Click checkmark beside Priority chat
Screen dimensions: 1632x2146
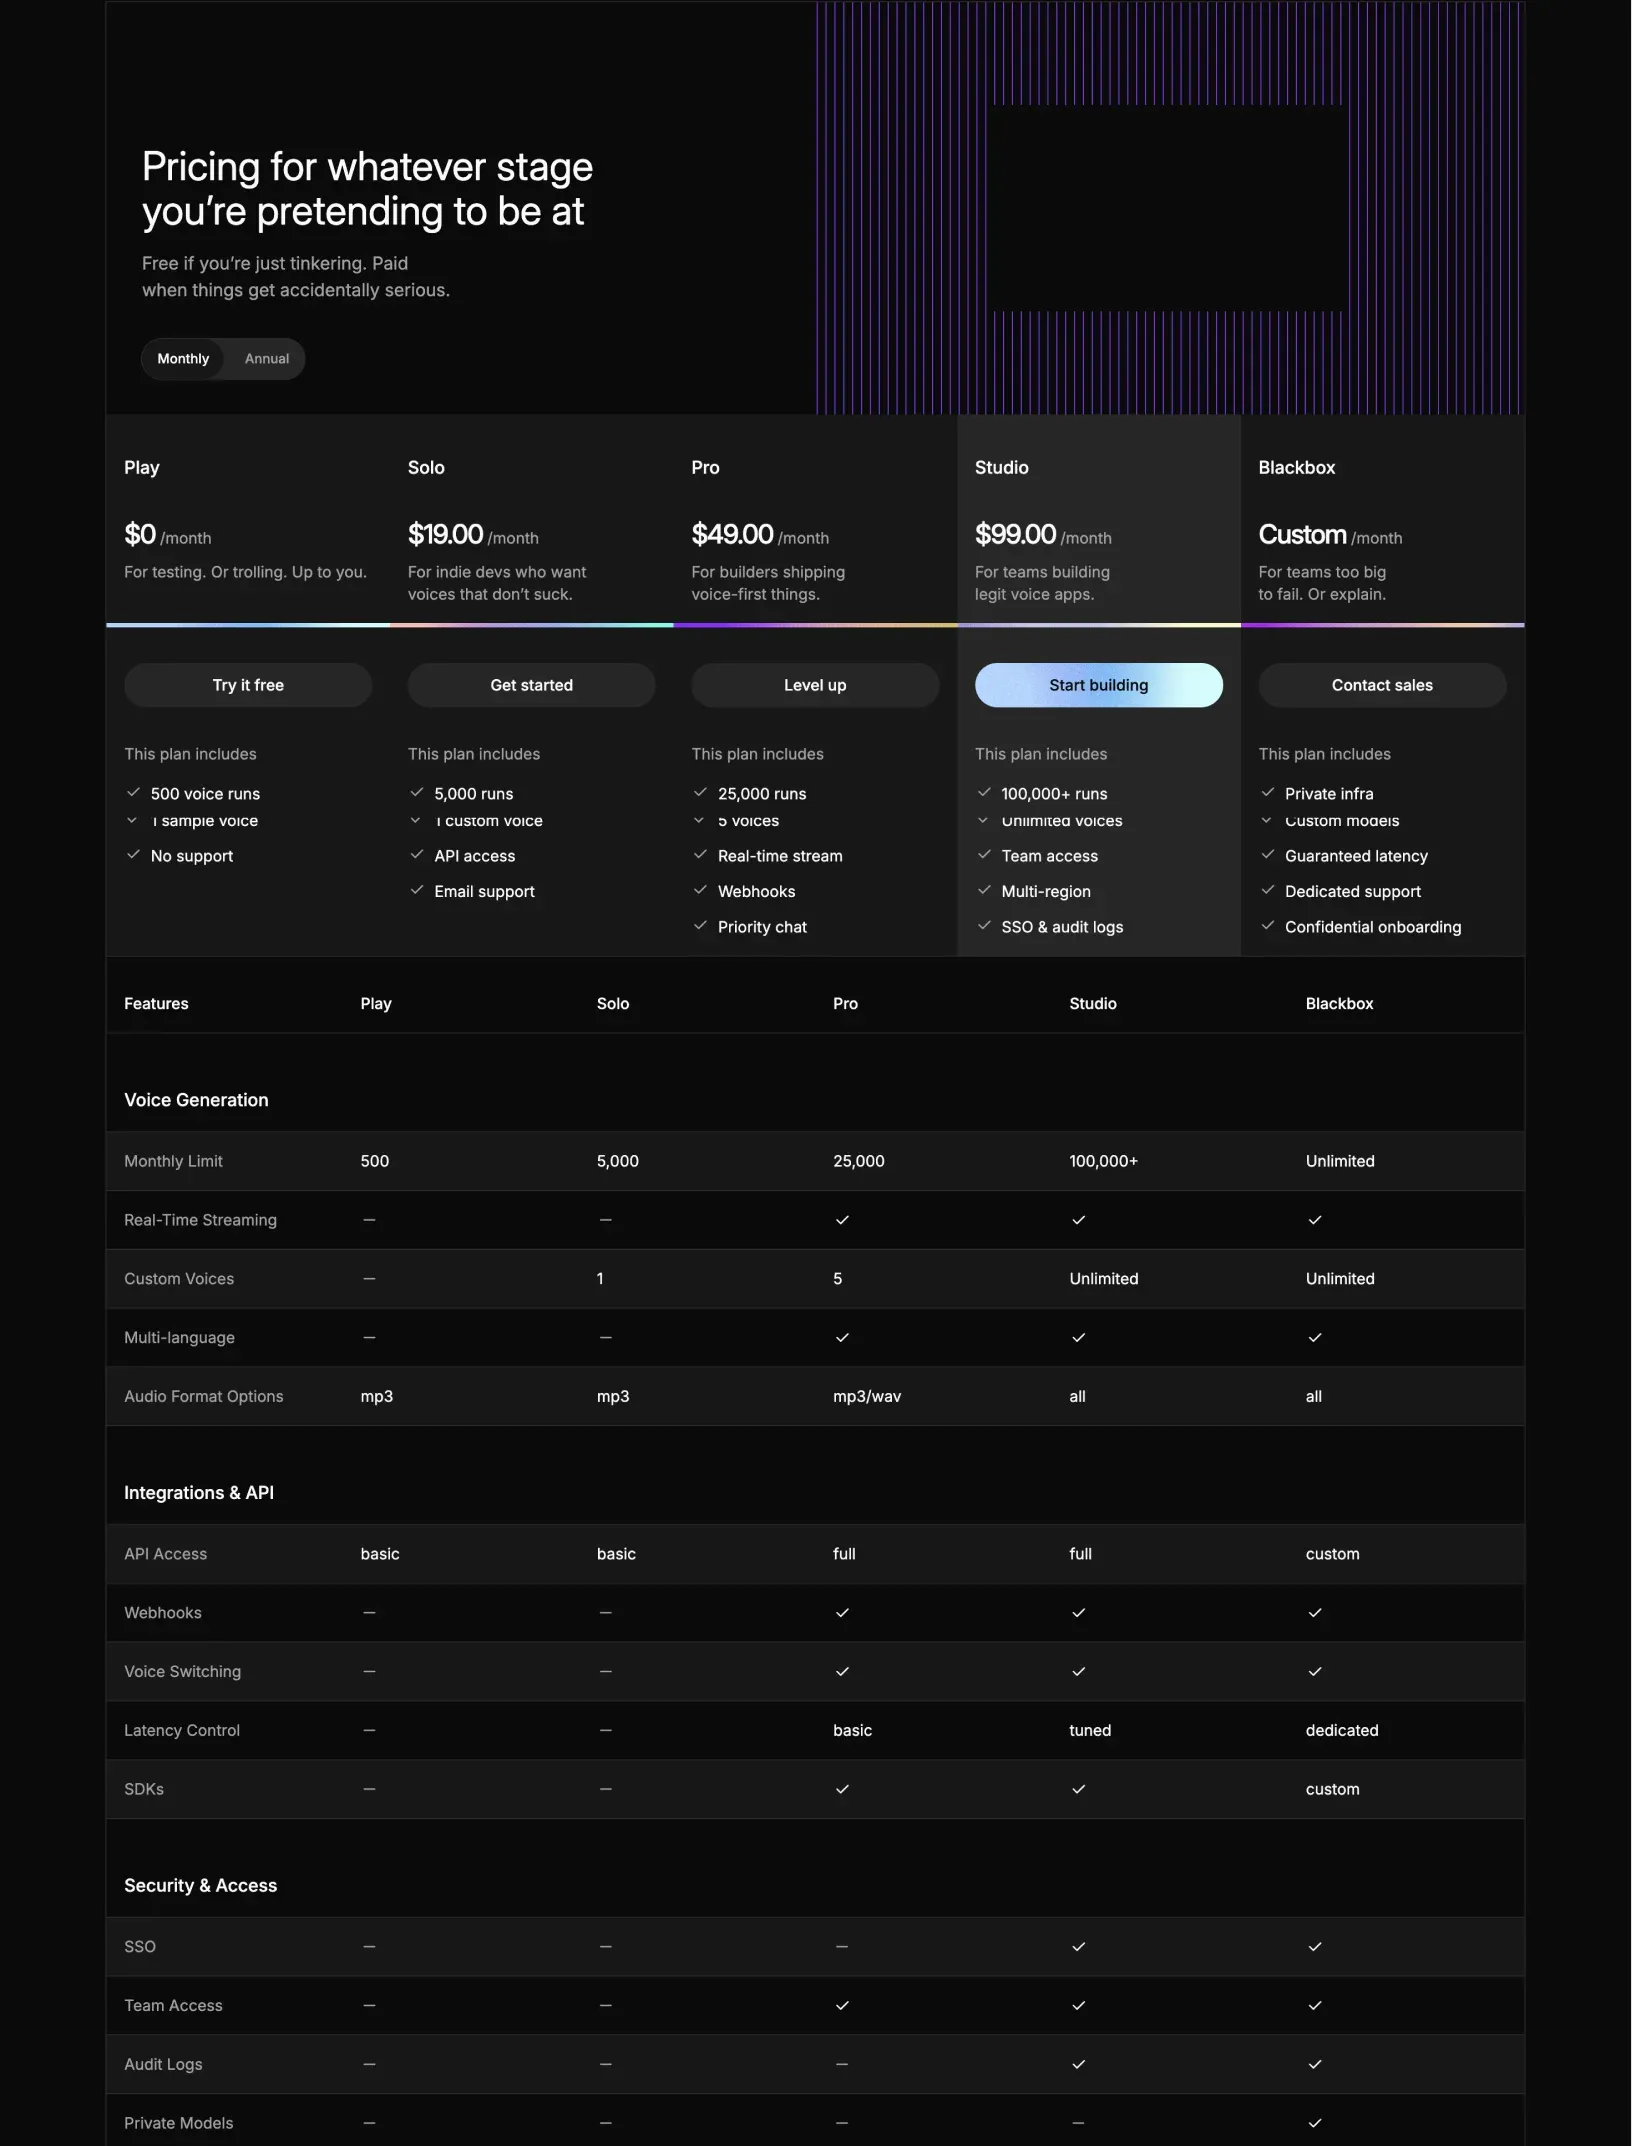tap(700, 926)
